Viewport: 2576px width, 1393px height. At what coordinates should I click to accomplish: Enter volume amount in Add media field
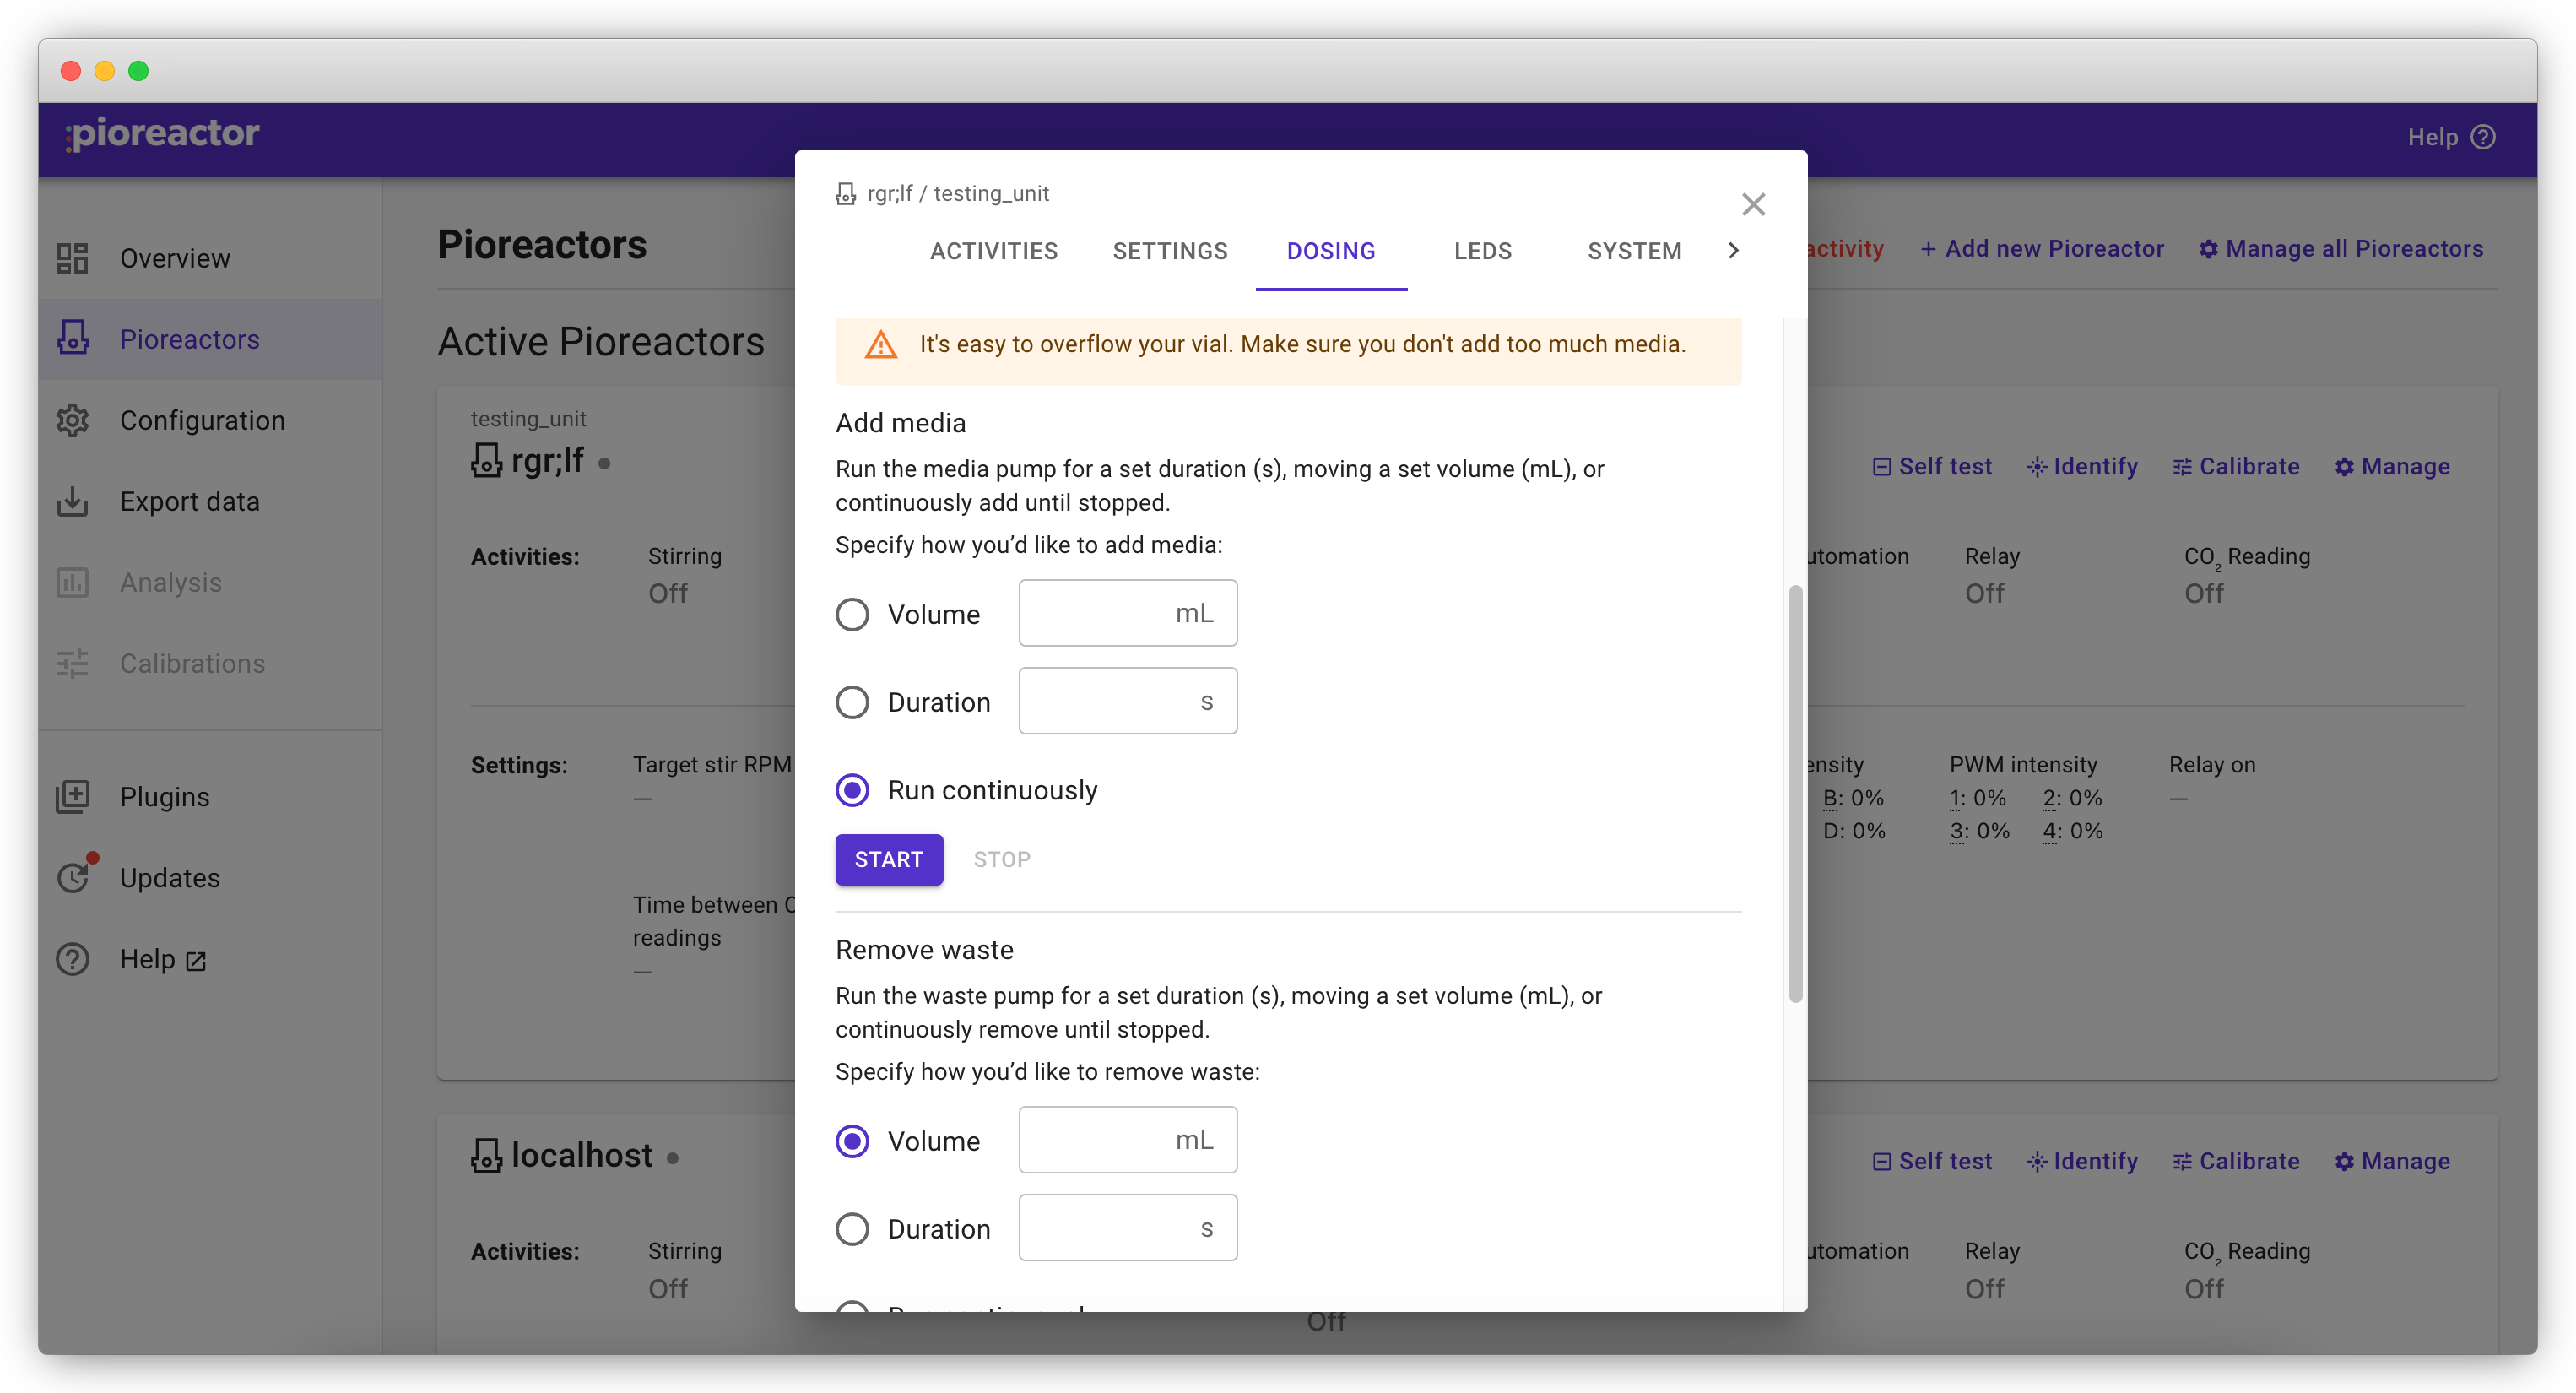pyautogui.click(x=1113, y=612)
